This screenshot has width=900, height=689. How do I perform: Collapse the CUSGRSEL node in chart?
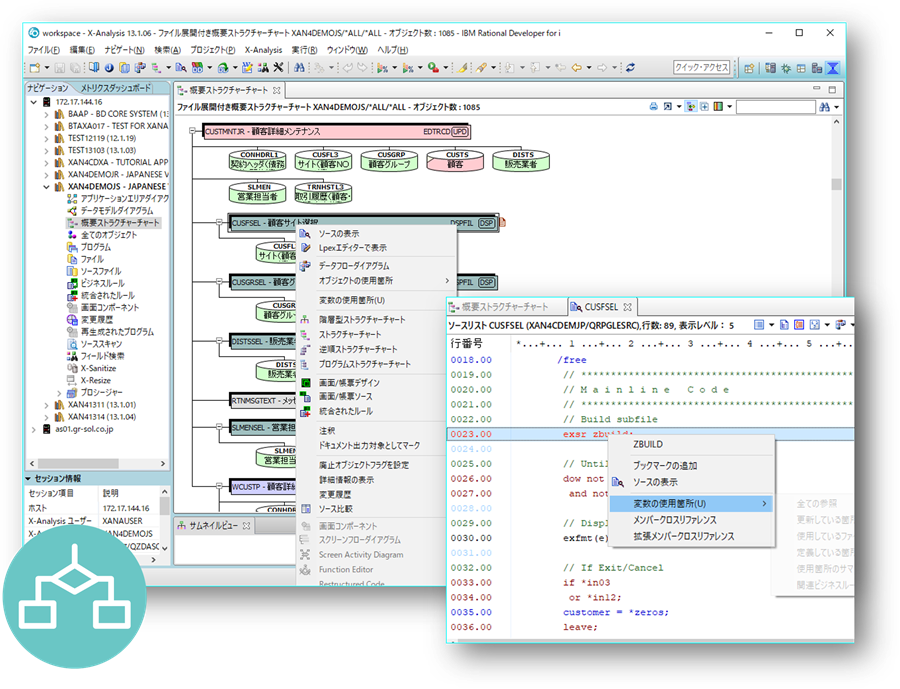(219, 281)
